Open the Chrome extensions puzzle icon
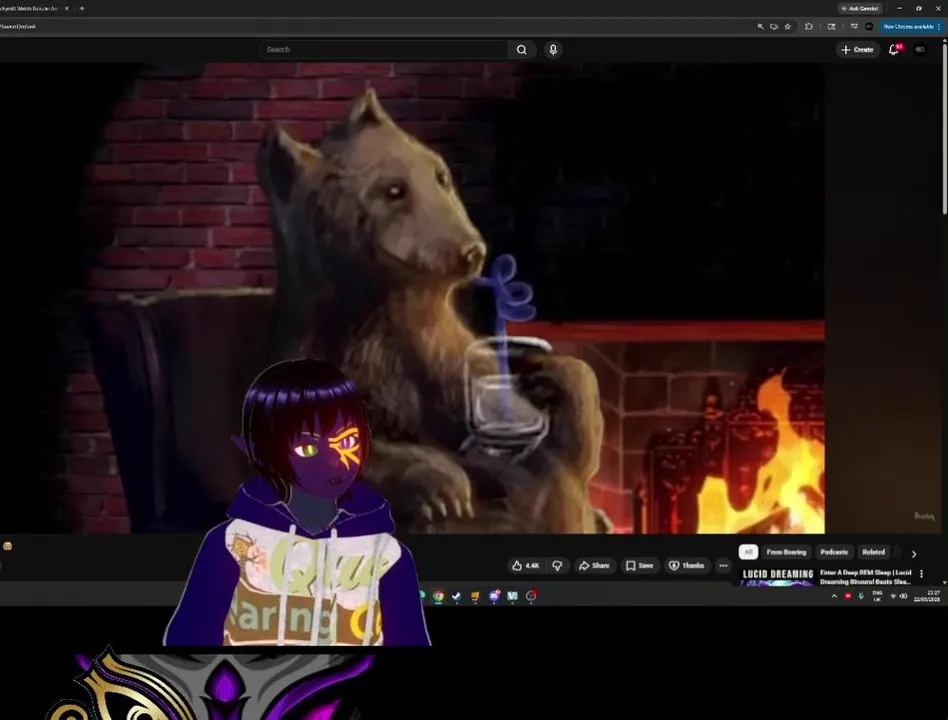Viewport: 948px width, 720px height. [x=808, y=27]
